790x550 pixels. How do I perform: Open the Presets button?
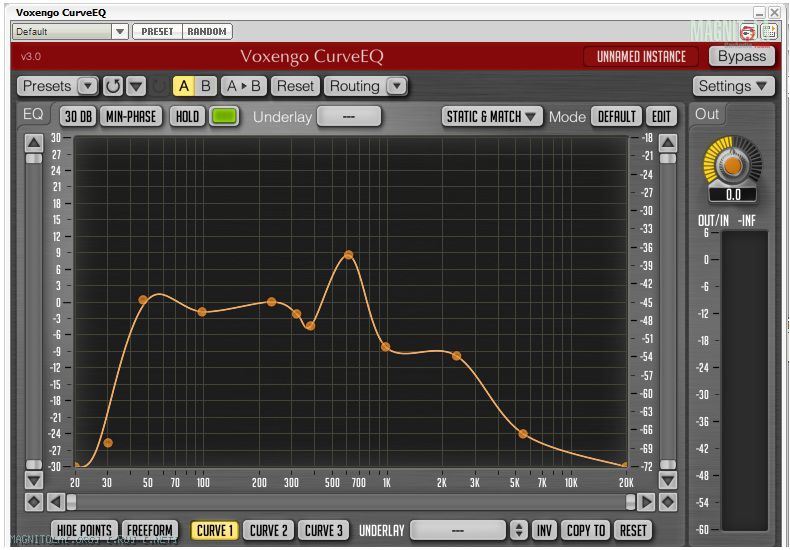(48, 86)
